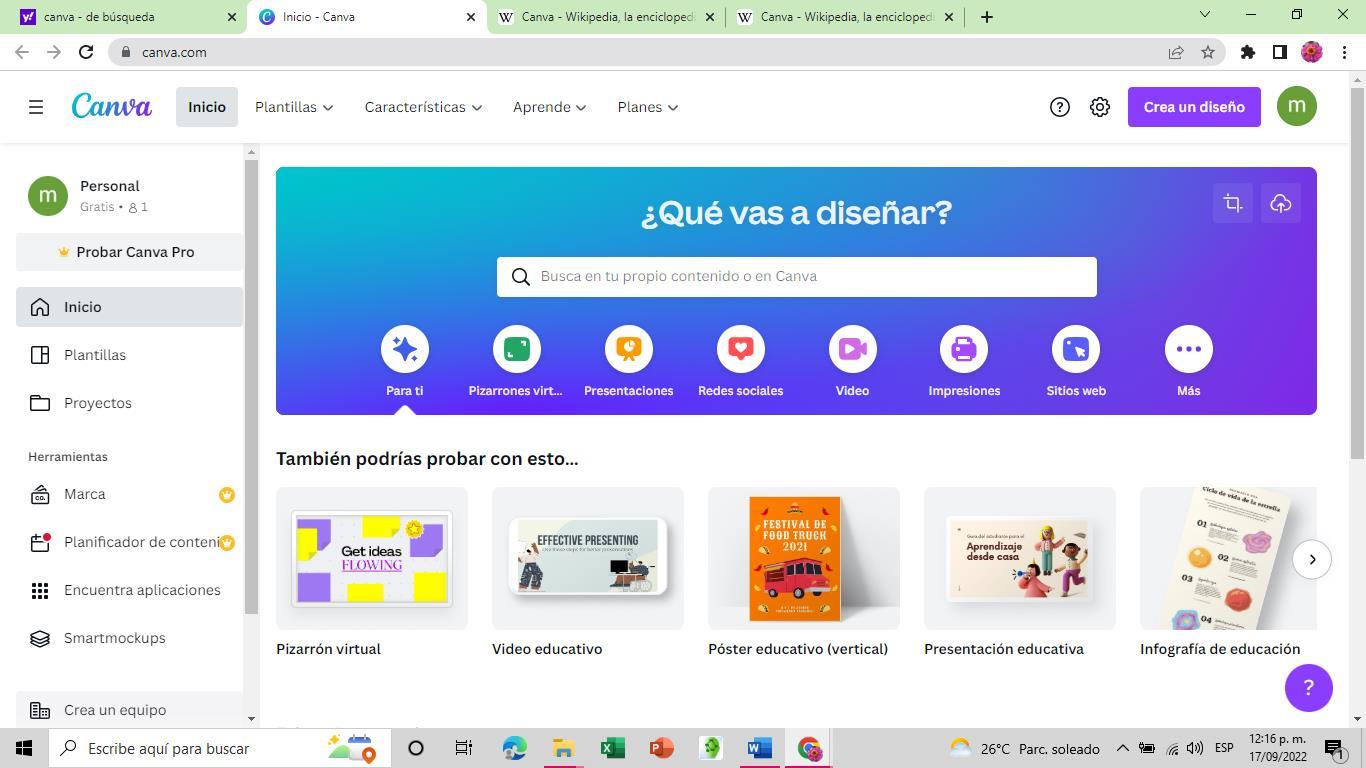Image resolution: width=1366 pixels, height=768 pixels.
Task: Open the Infografía de educación thumbnail
Action: coord(1228,559)
